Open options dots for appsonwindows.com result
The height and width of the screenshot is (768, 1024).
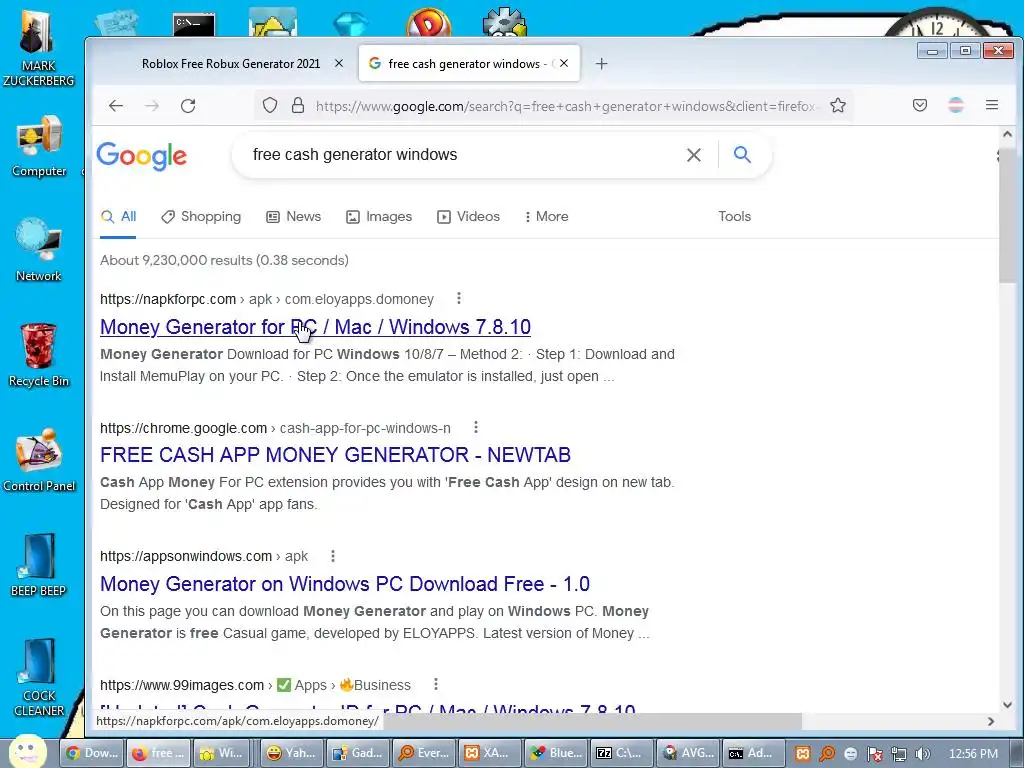(333, 556)
